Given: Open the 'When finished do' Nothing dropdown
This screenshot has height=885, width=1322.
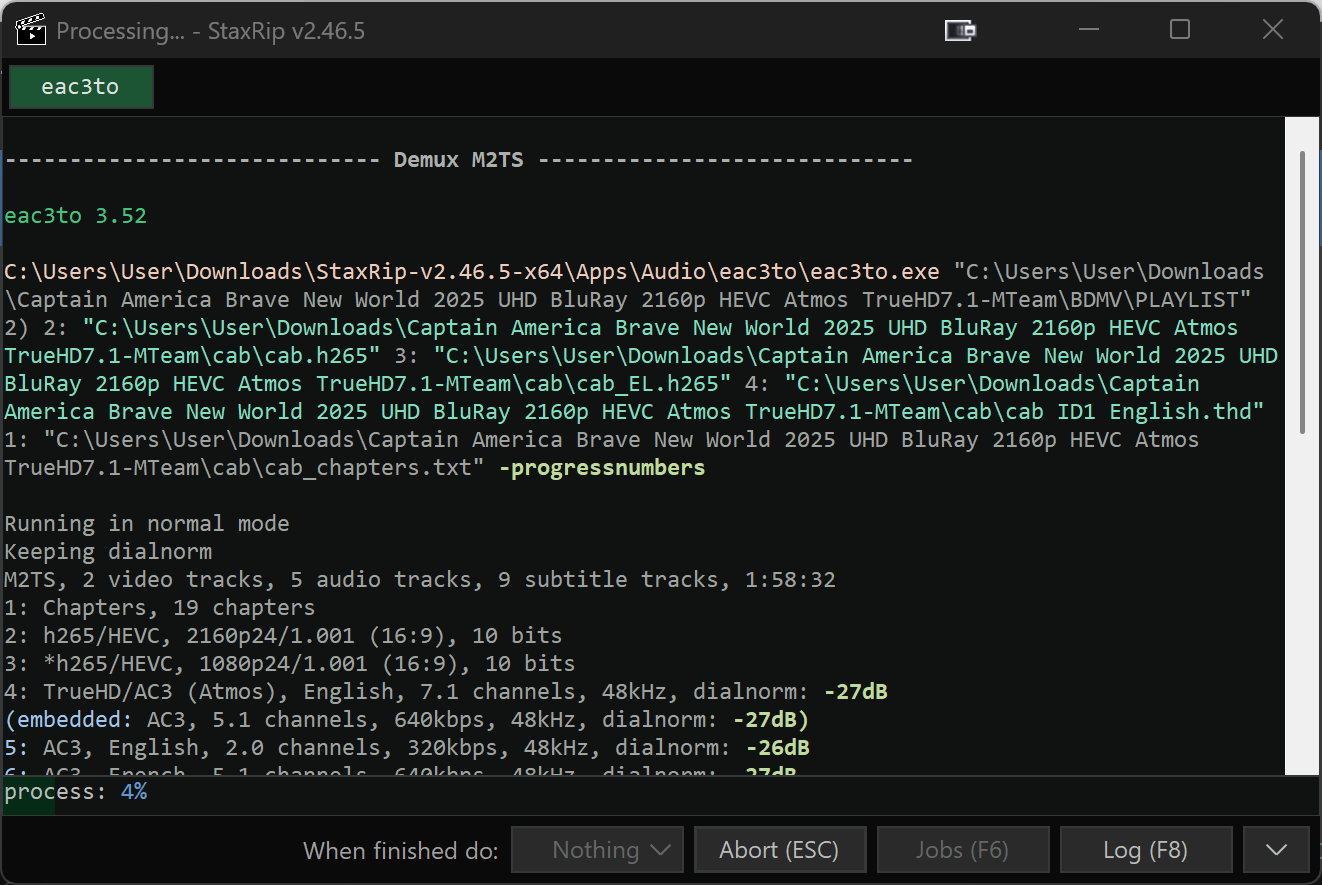Looking at the screenshot, I should tap(597, 850).
